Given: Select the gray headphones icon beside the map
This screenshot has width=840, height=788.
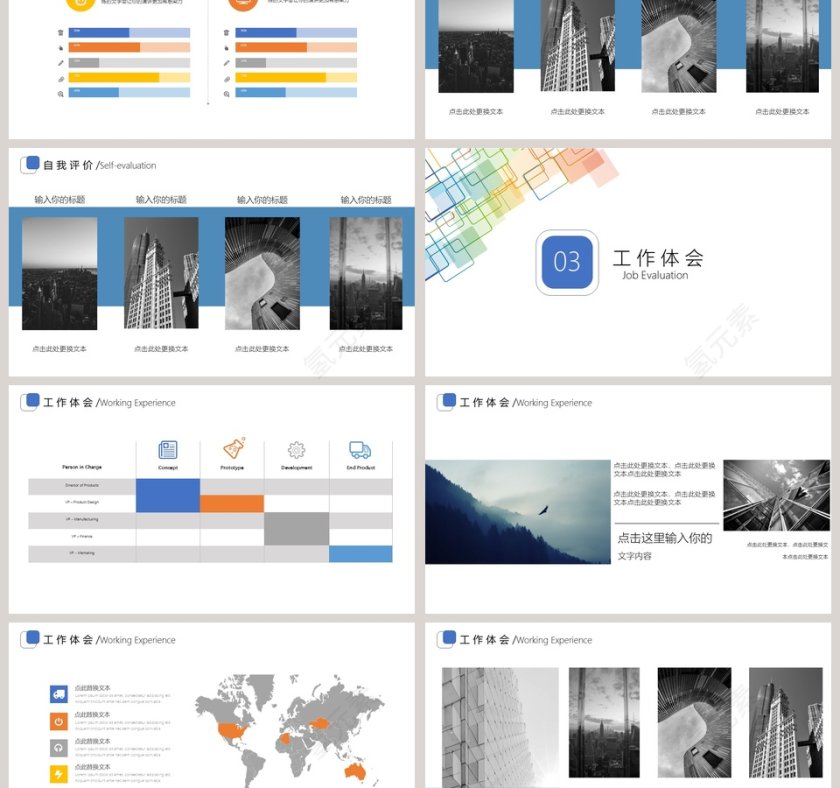Looking at the screenshot, I should (59, 747).
